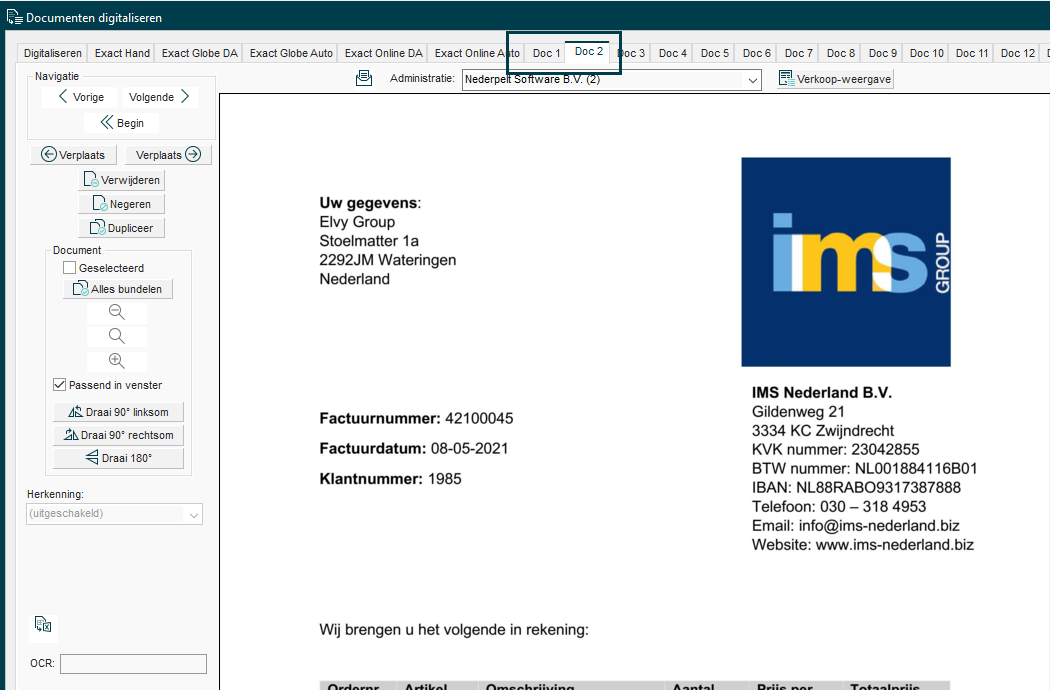Switch to the Doc 7 tab

[x=798, y=53]
